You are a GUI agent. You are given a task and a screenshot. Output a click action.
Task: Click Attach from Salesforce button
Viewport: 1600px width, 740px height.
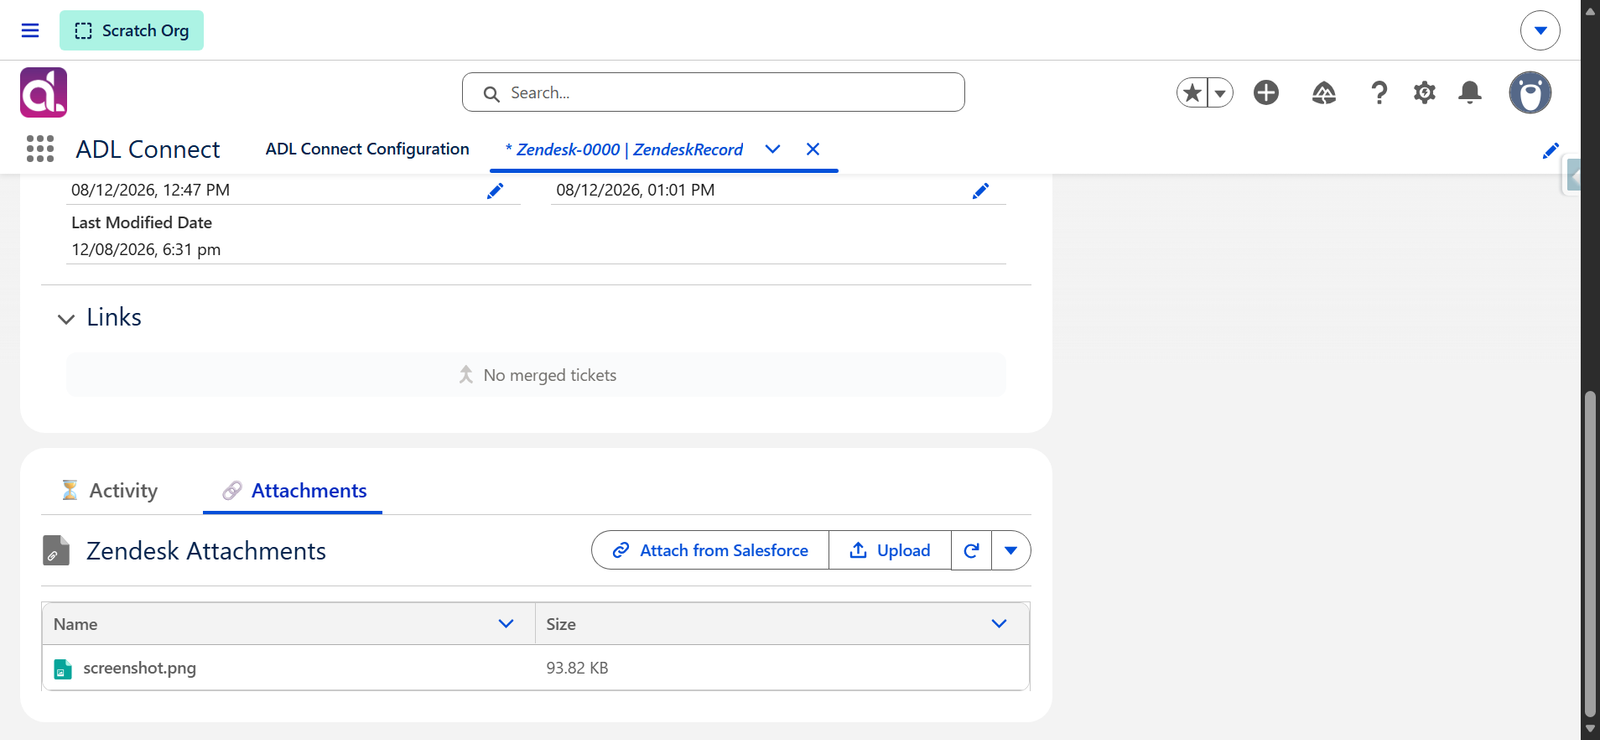[x=710, y=550]
